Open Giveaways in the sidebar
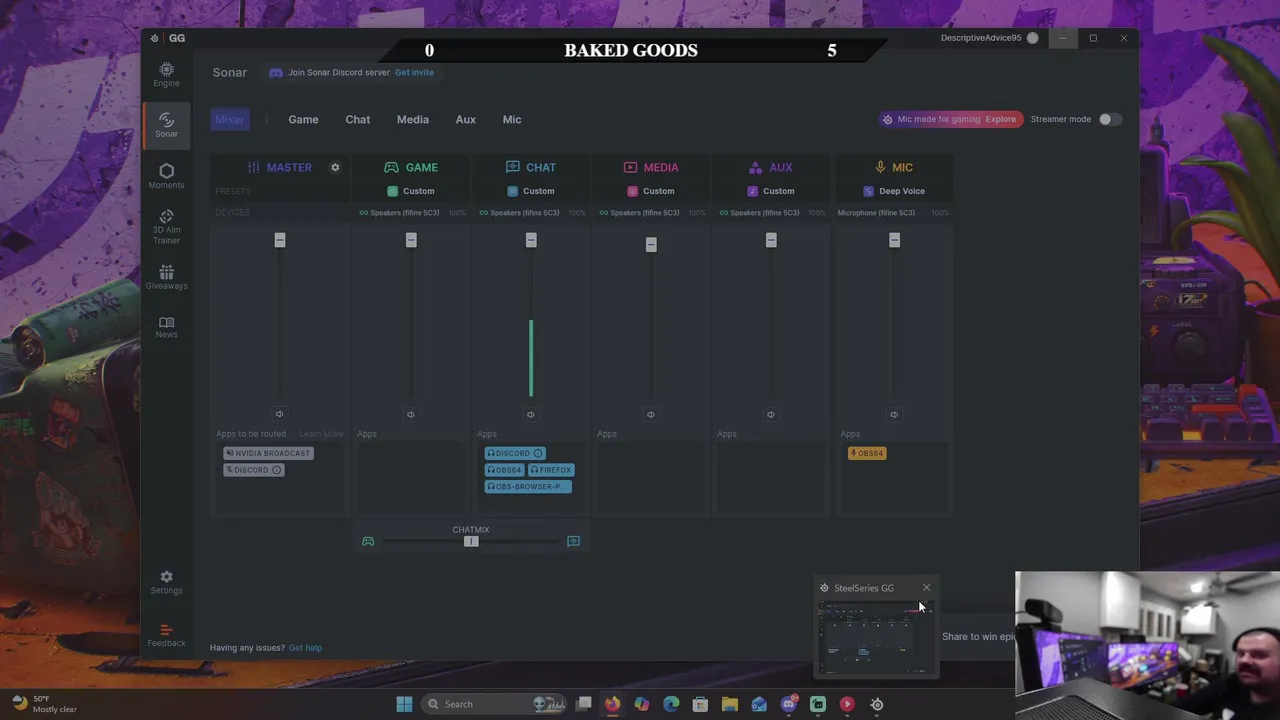This screenshot has width=1280, height=720. click(x=166, y=277)
